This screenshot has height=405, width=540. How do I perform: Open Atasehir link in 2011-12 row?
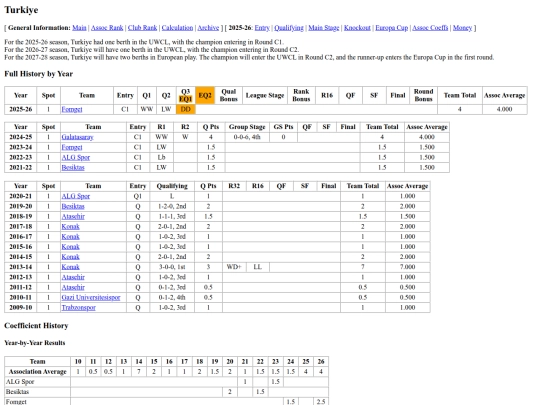(73, 287)
